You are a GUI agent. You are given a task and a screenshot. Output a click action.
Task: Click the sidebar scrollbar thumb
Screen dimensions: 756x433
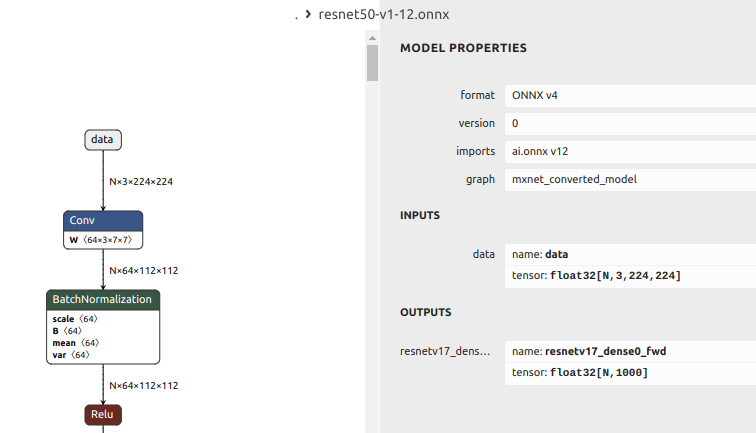point(372,61)
